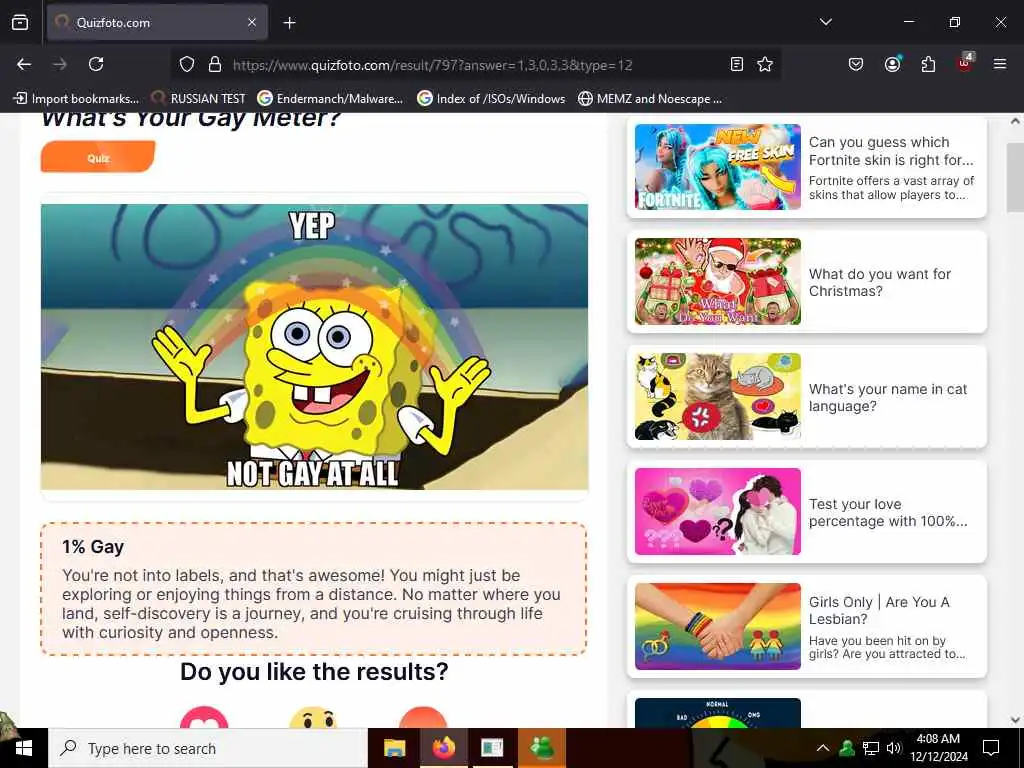Show hidden system tray icons

point(823,748)
